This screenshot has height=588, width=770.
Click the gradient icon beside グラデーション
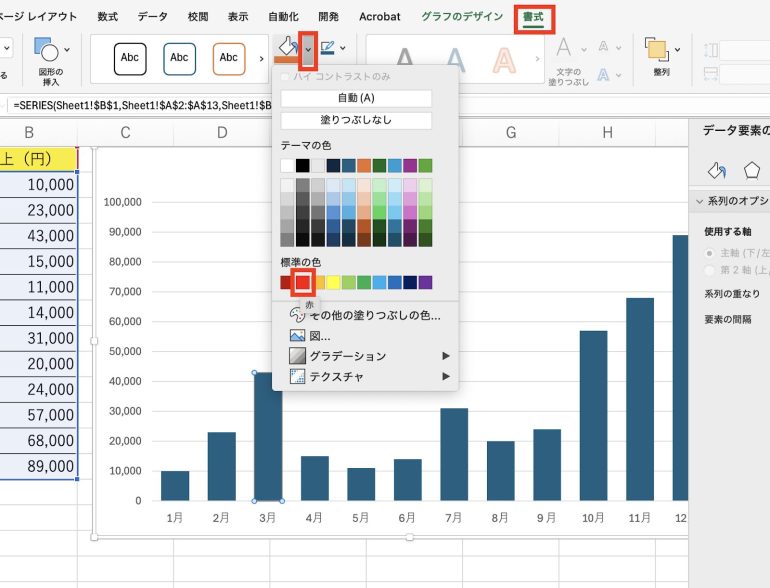click(x=297, y=356)
